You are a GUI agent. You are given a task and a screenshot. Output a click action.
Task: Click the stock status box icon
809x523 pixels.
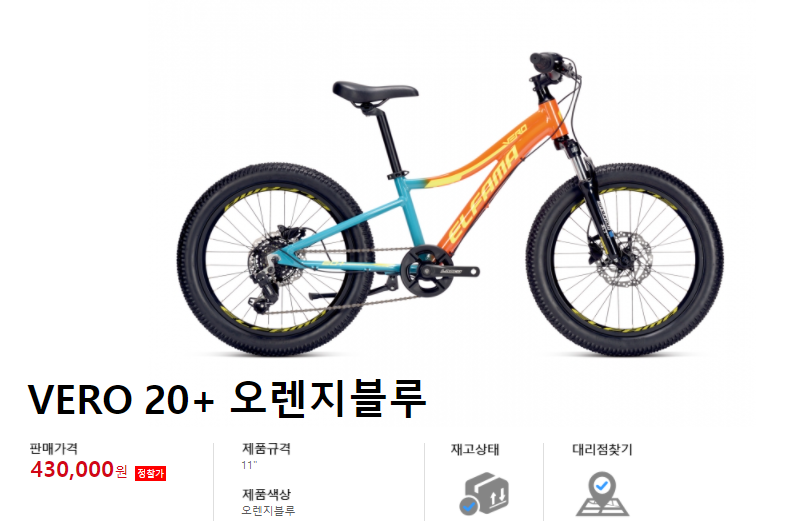pos(483,494)
